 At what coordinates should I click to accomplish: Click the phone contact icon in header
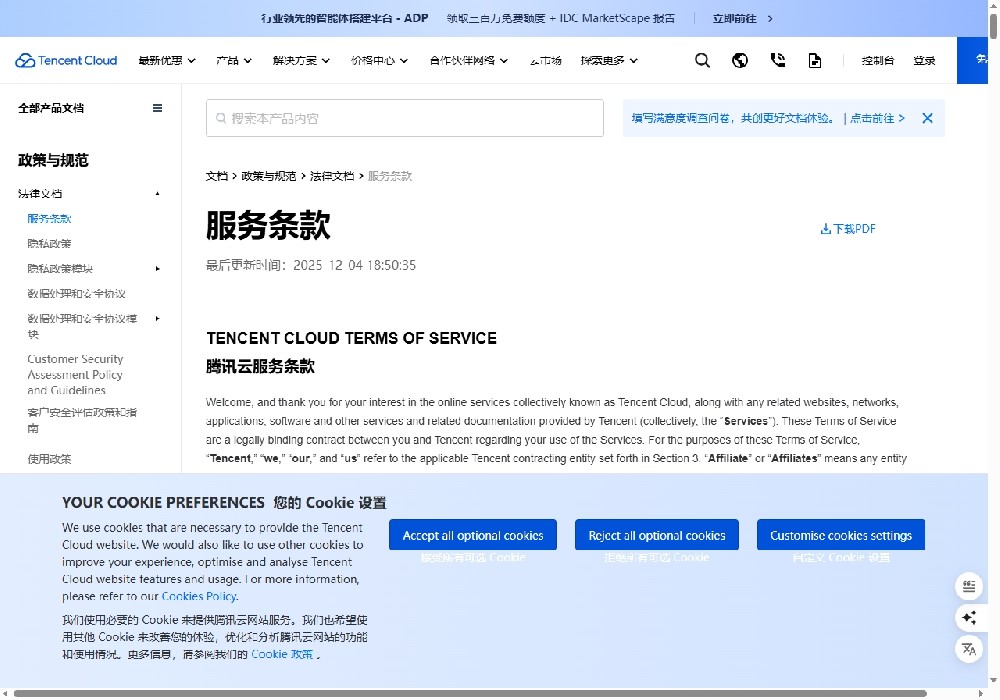[778, 60]
